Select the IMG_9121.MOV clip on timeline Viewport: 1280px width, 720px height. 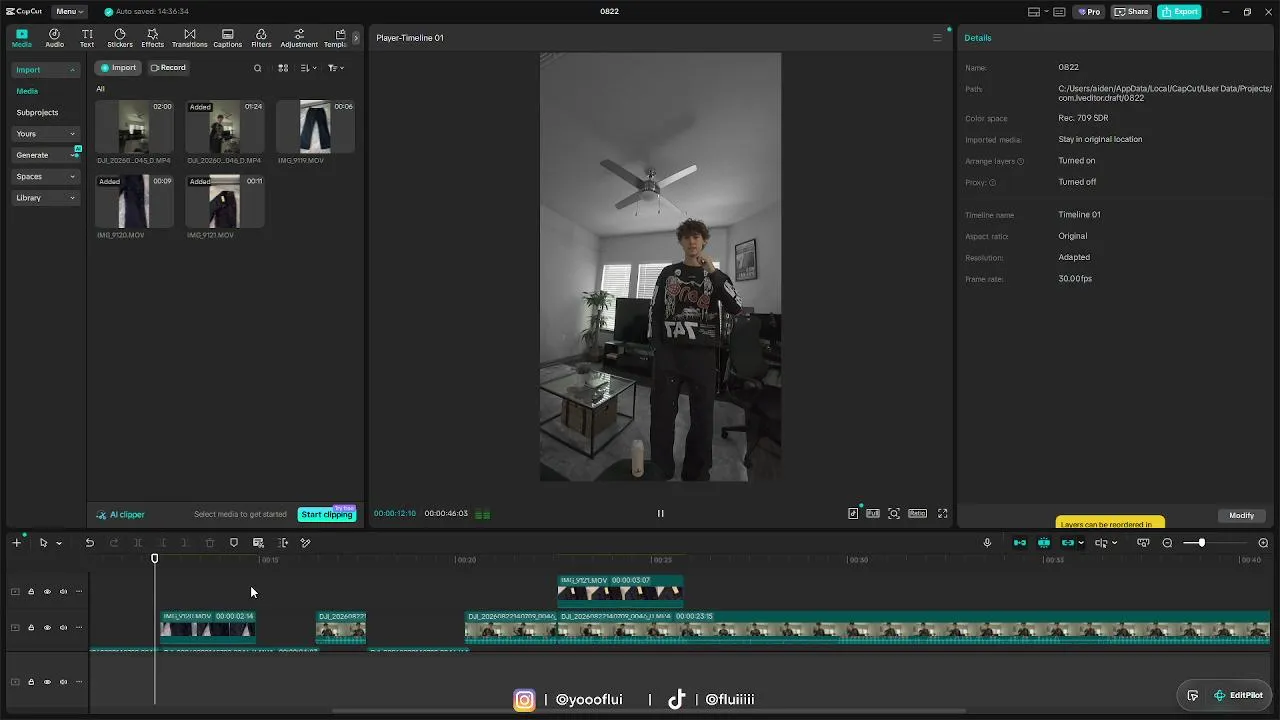(620, 590)
